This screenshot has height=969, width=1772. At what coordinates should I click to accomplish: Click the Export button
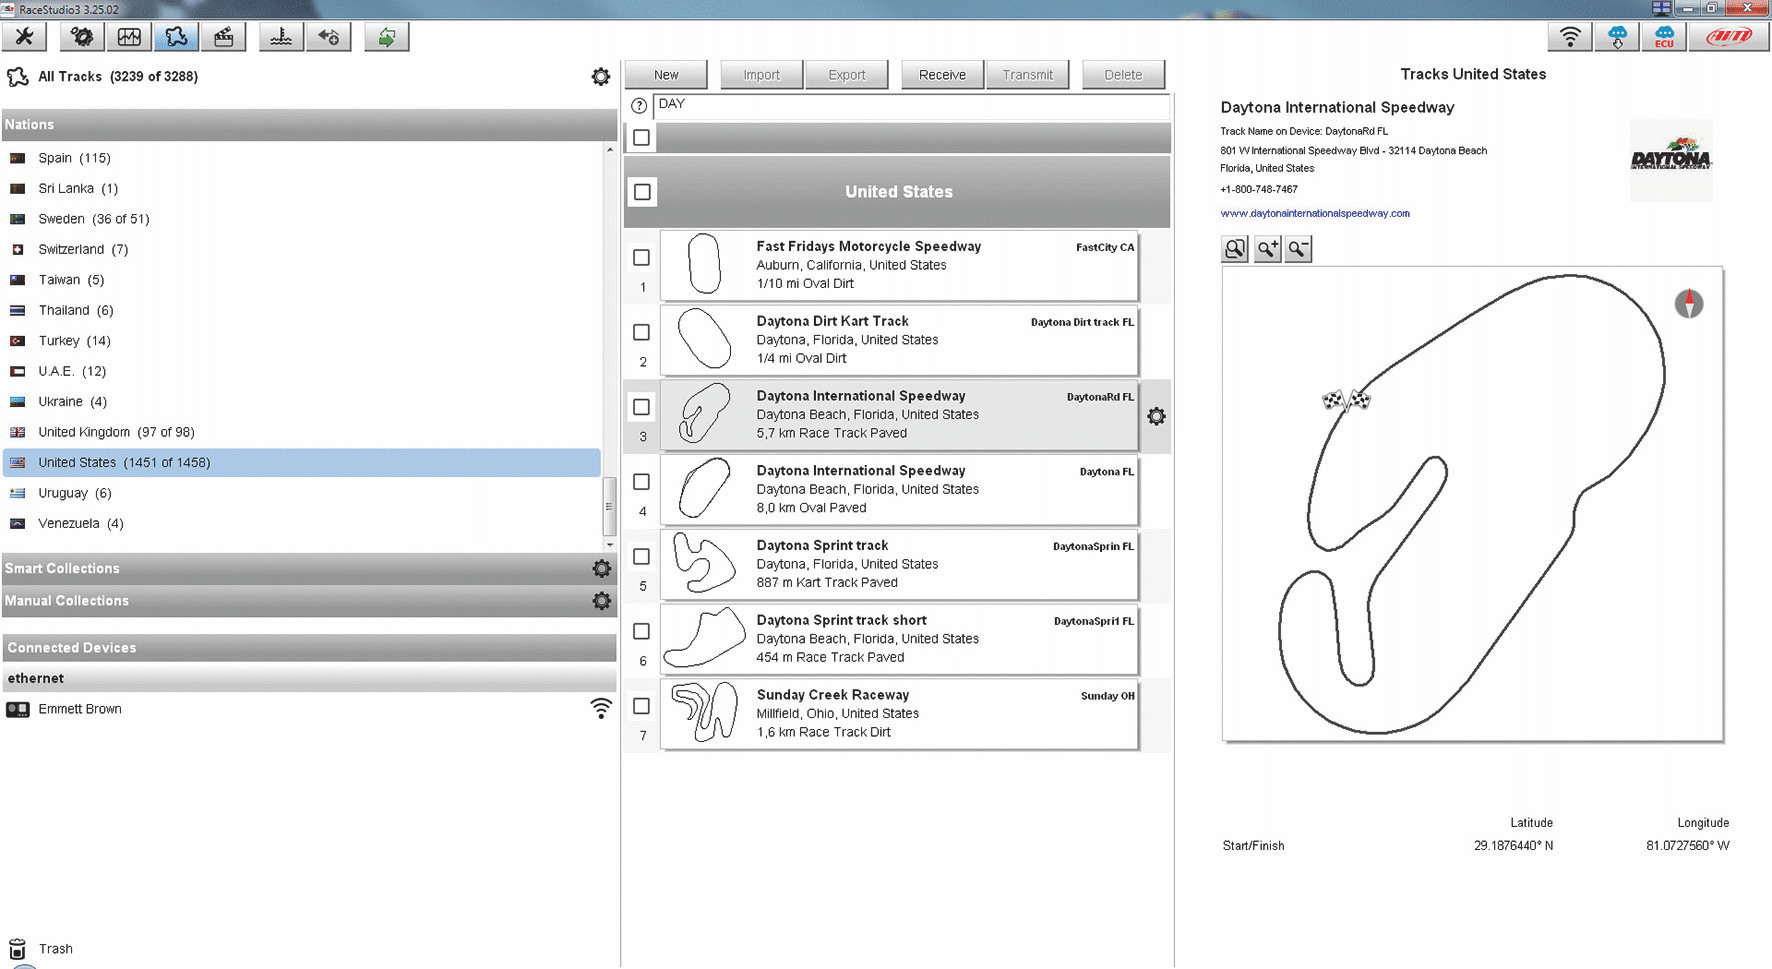pyautogui.click(x=847, y=75)
